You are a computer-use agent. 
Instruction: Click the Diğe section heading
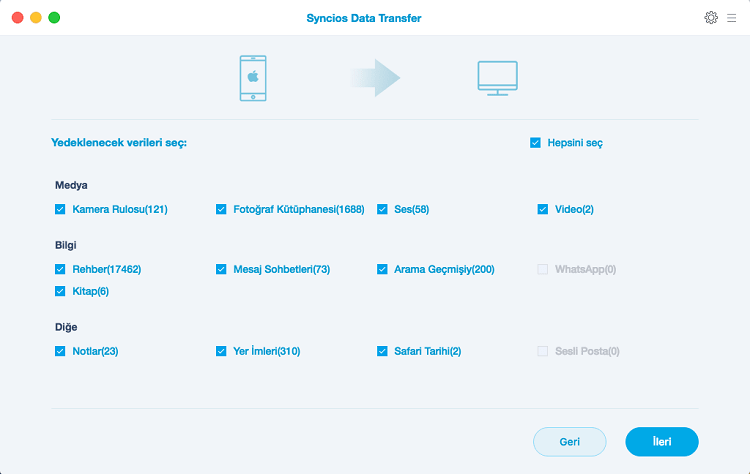coord(66,327)
